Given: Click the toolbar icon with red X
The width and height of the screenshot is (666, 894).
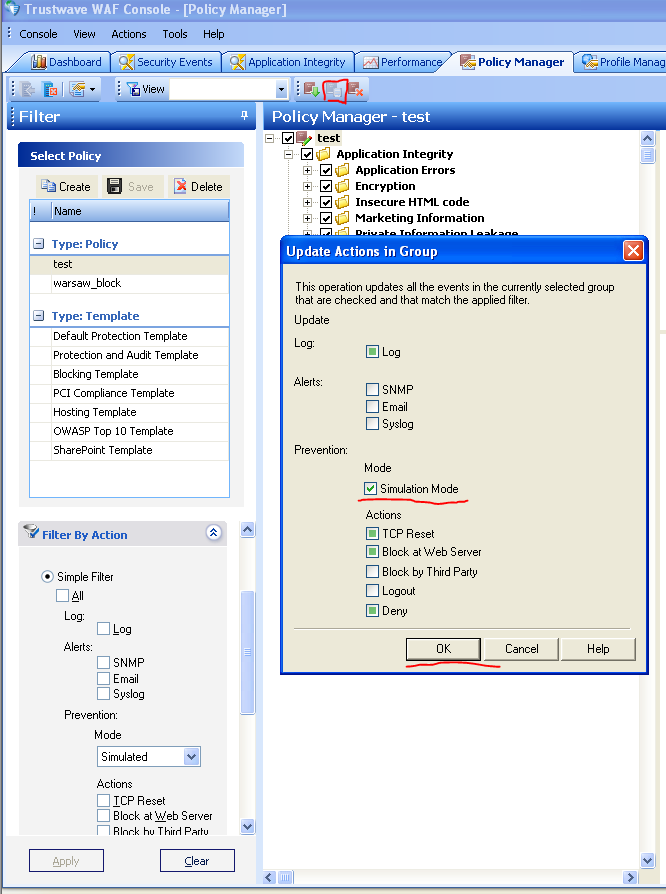Looking at the screenshot, I should pos(356,90).
